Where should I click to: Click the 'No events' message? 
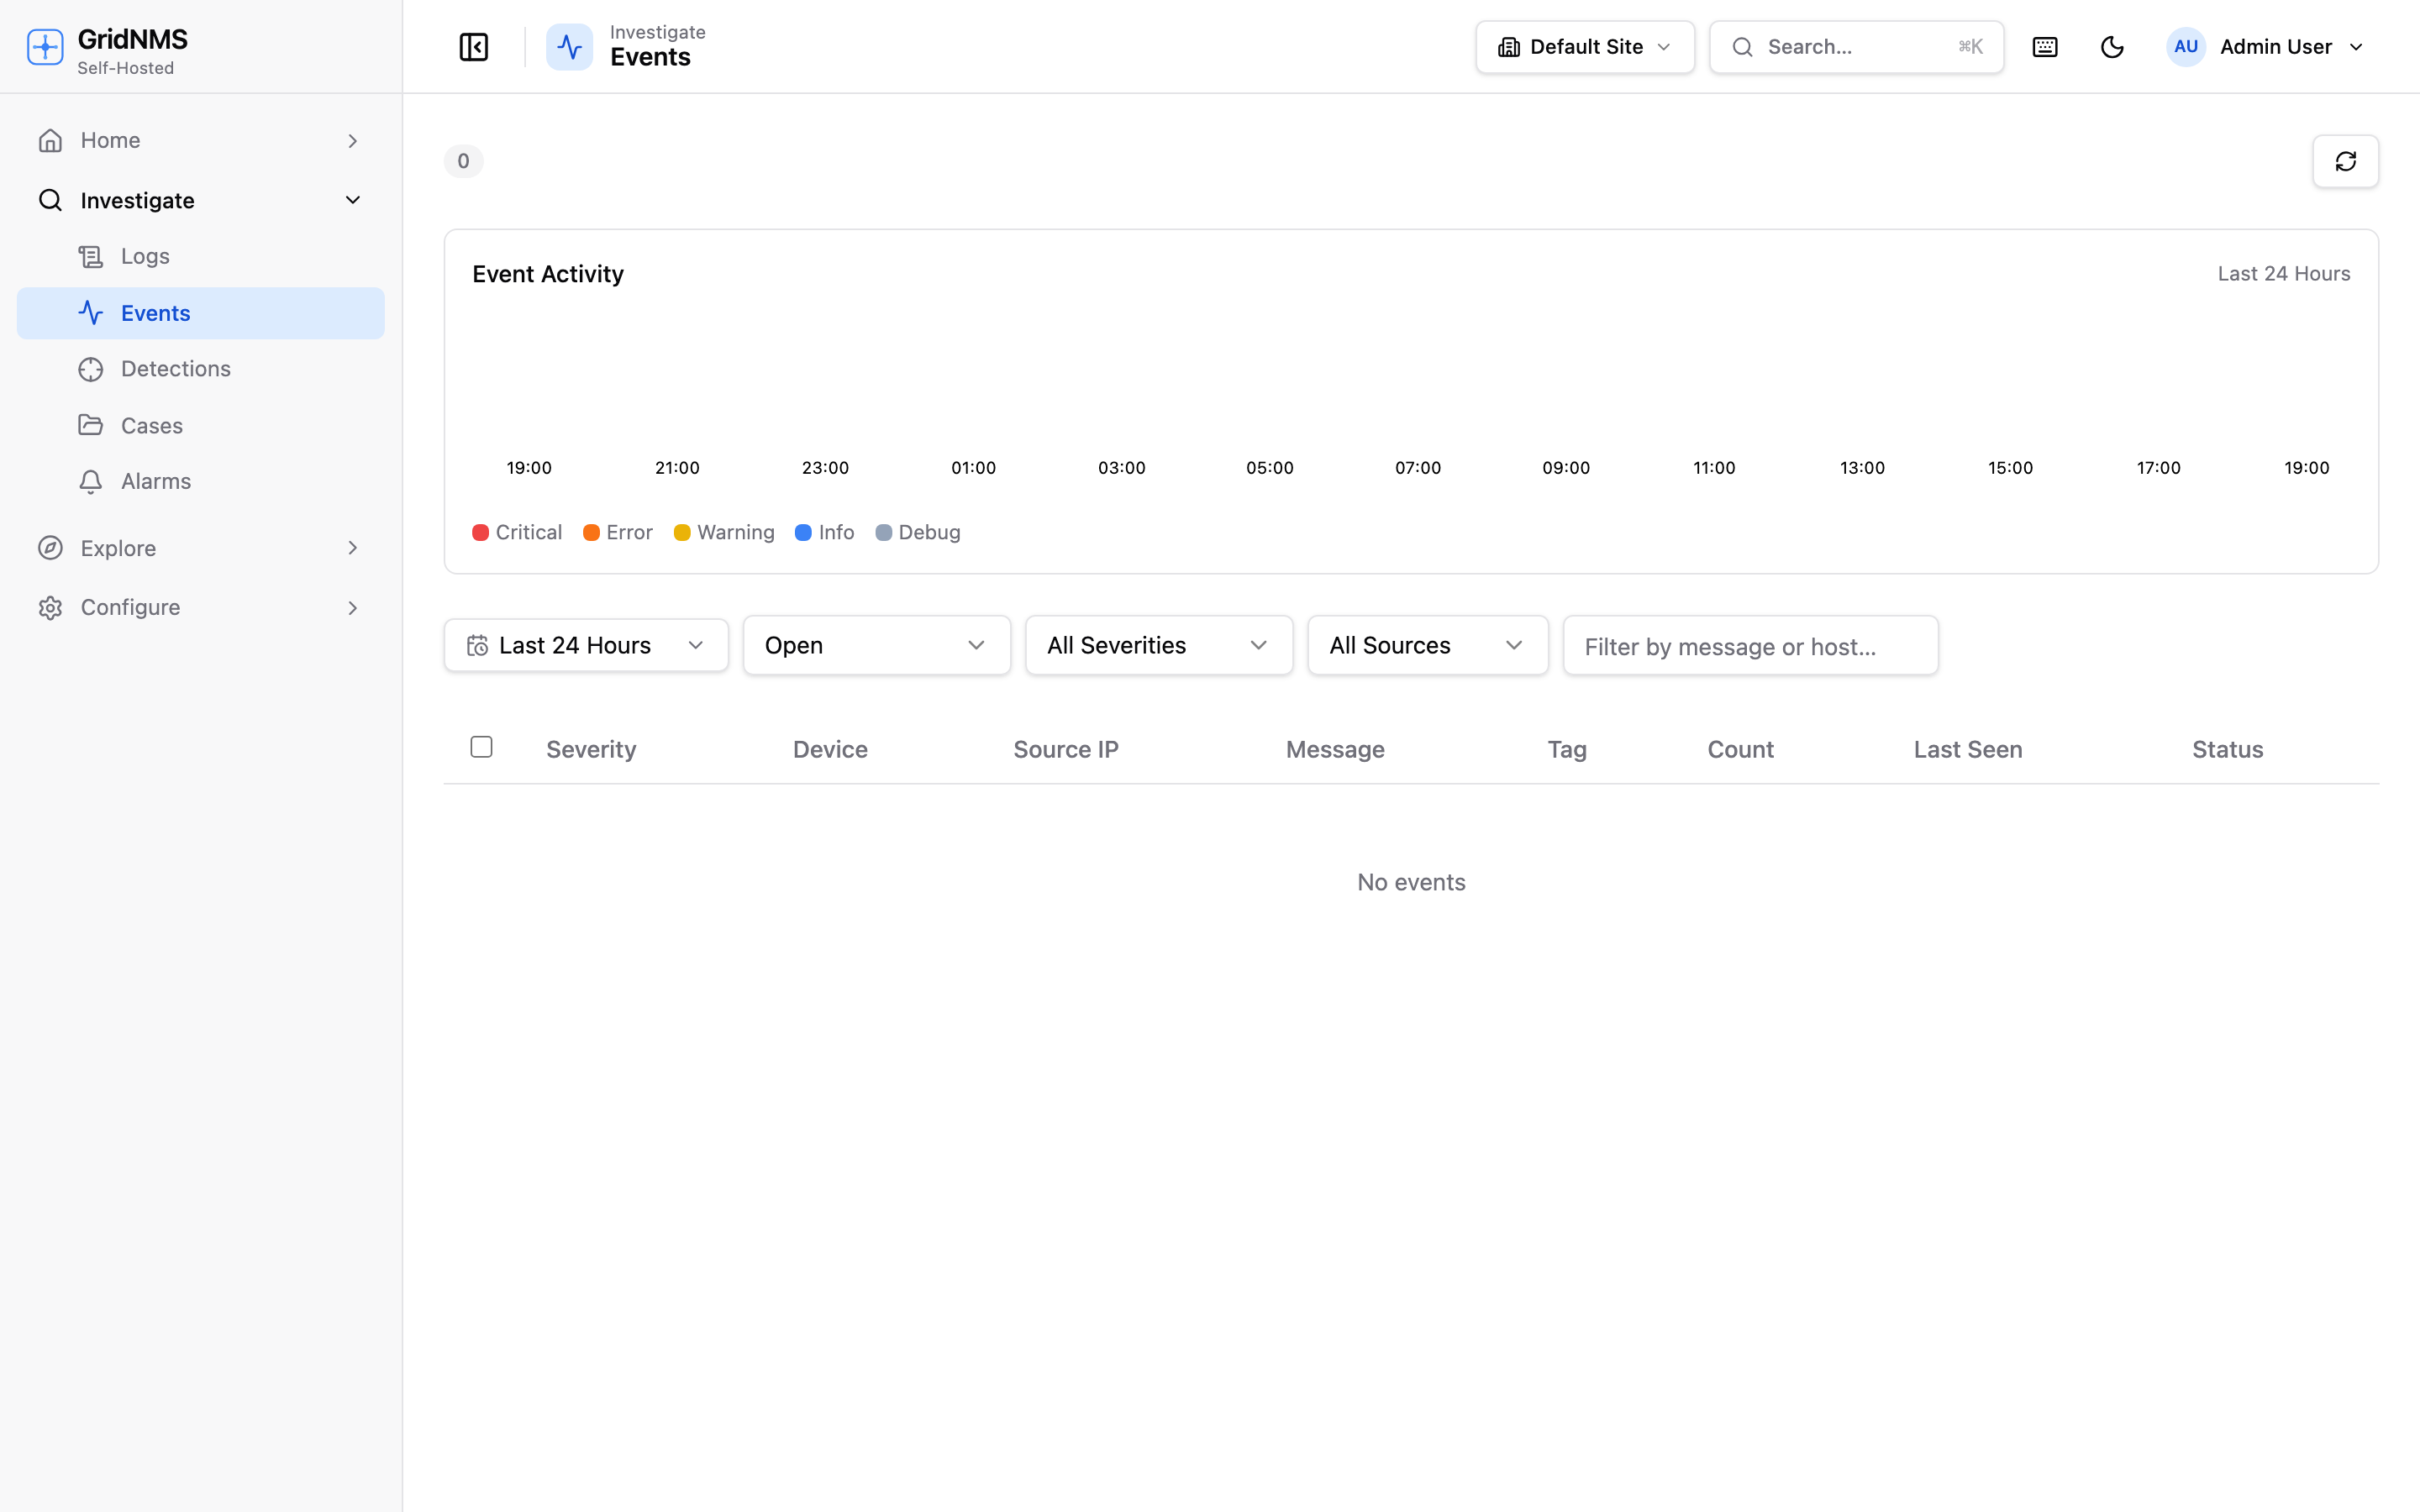[x=1411, y=882]
